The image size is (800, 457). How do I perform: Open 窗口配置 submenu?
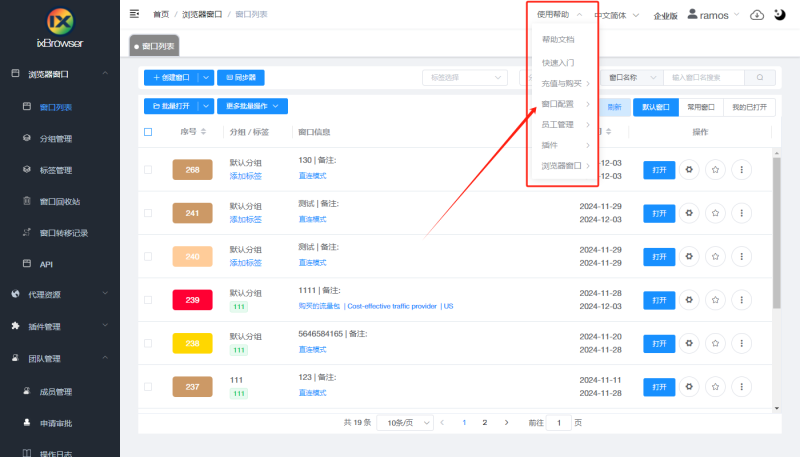pyautogui.click(x=565, y=104)
